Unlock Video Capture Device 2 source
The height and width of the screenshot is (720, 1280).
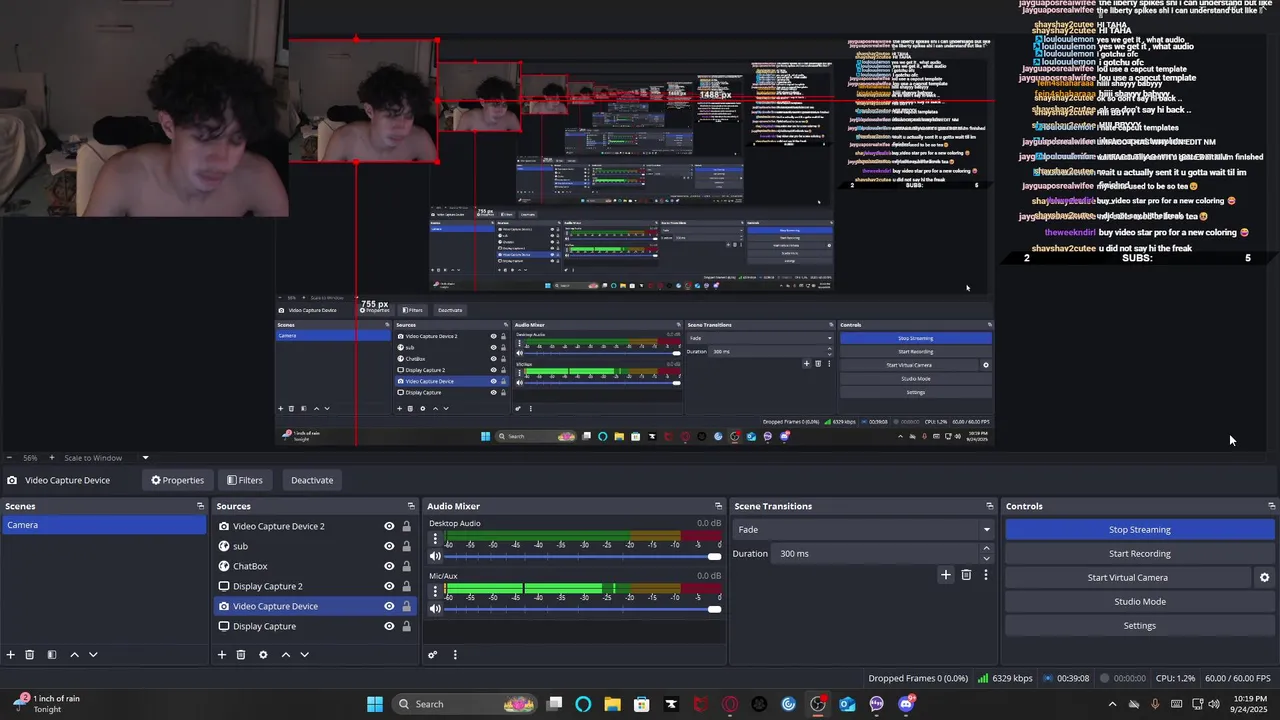[406, 526]
